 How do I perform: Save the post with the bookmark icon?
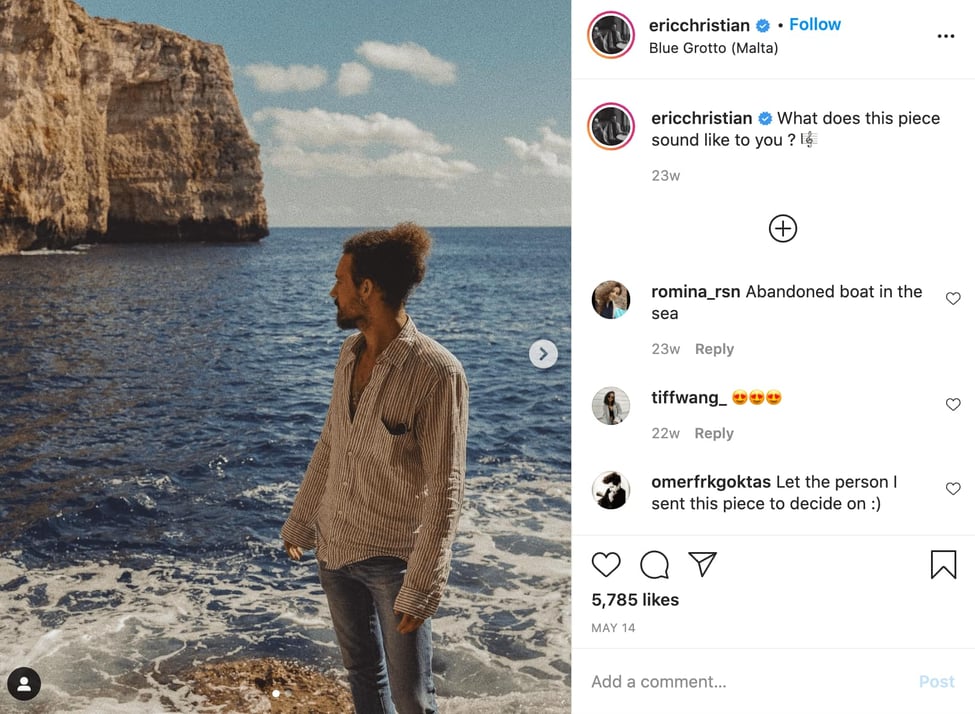(x=943, y=565)
